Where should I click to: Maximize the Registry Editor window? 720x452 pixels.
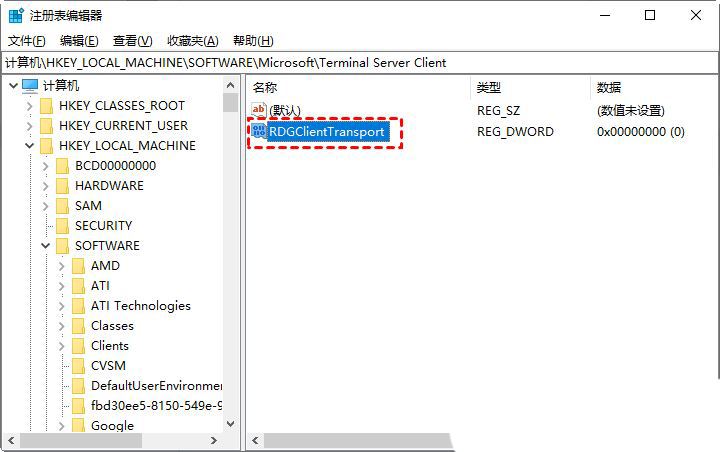coord(650,15)
